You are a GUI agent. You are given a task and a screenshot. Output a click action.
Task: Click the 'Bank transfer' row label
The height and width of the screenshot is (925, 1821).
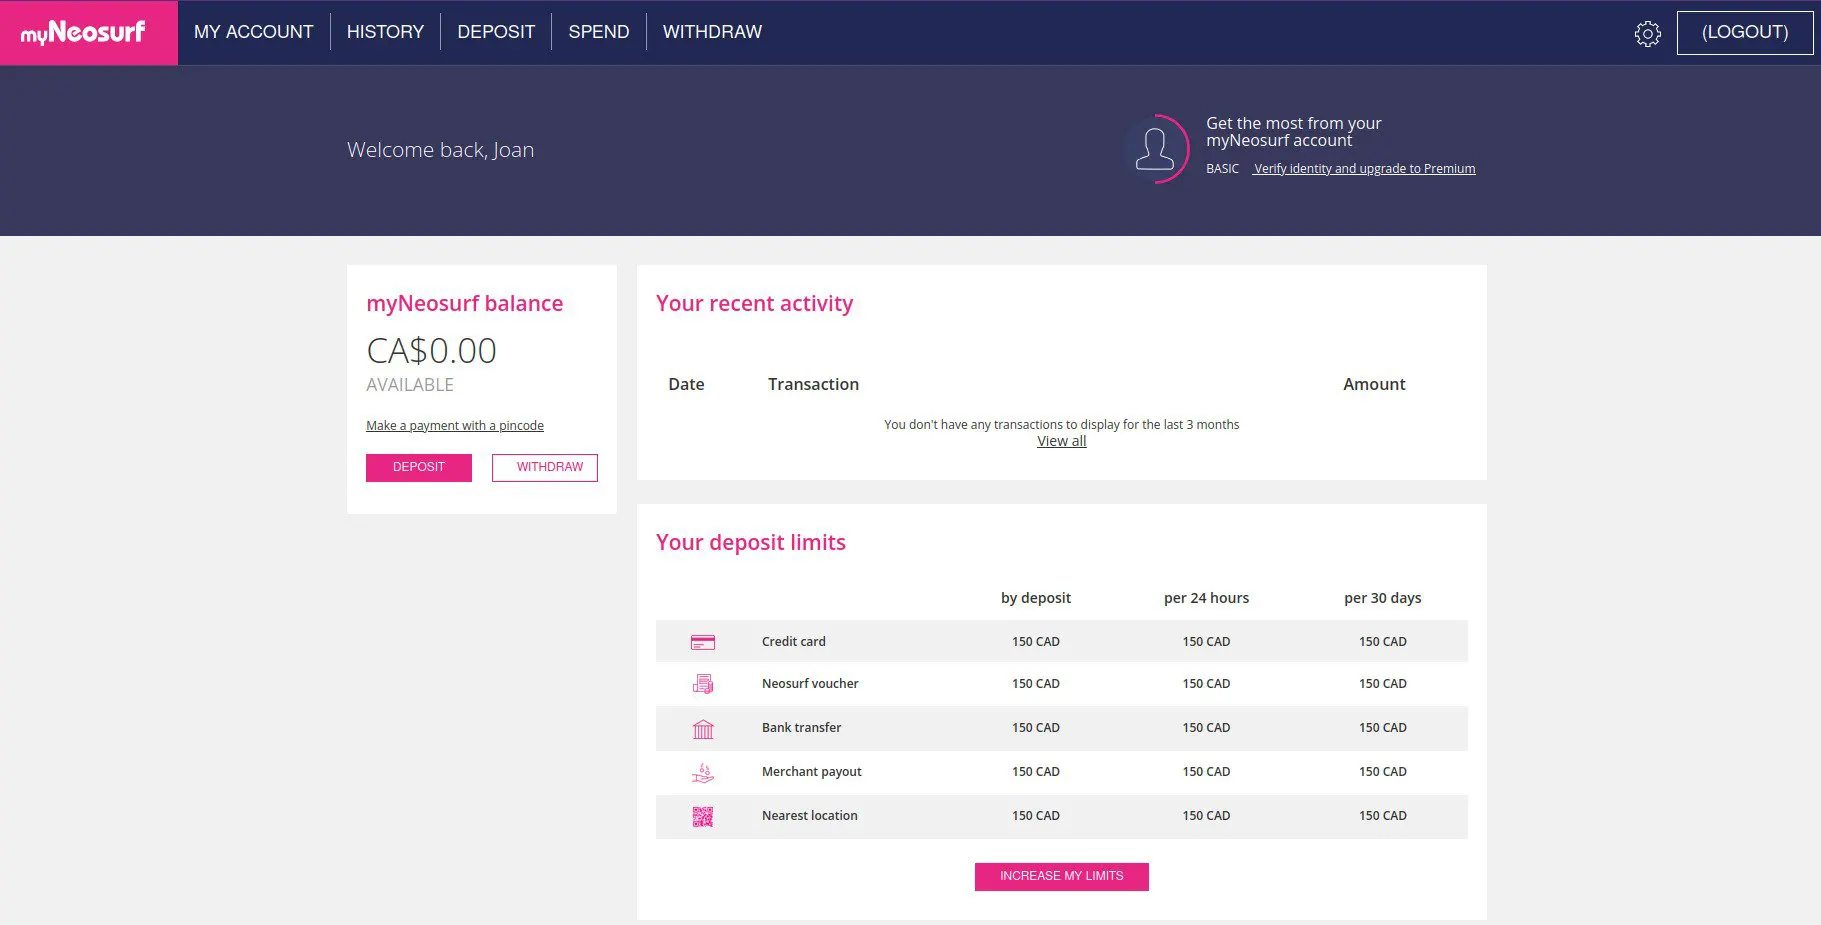[x=801, y=728]
